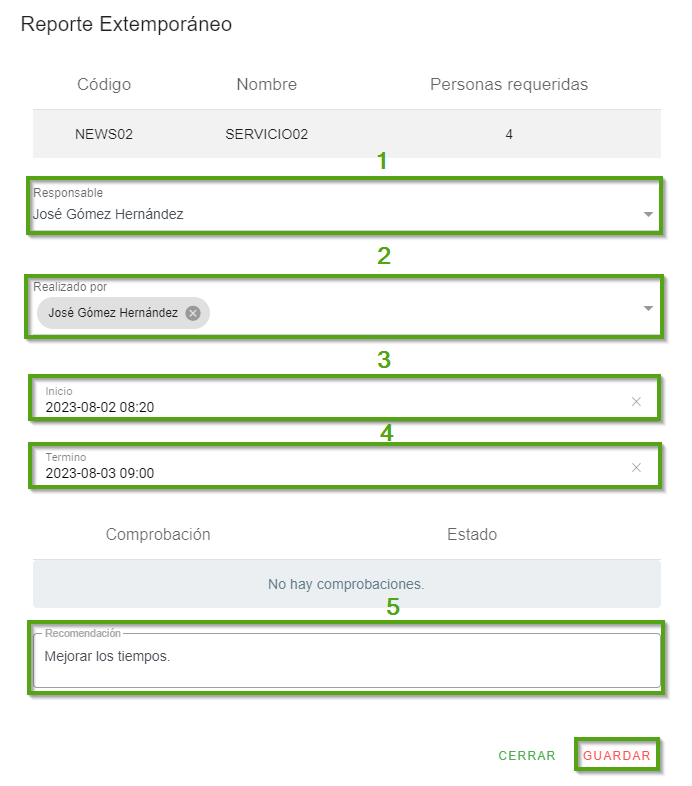692x786 pixels.
Task: Focus the Termino date-time field
Action: tap(300, 473)
